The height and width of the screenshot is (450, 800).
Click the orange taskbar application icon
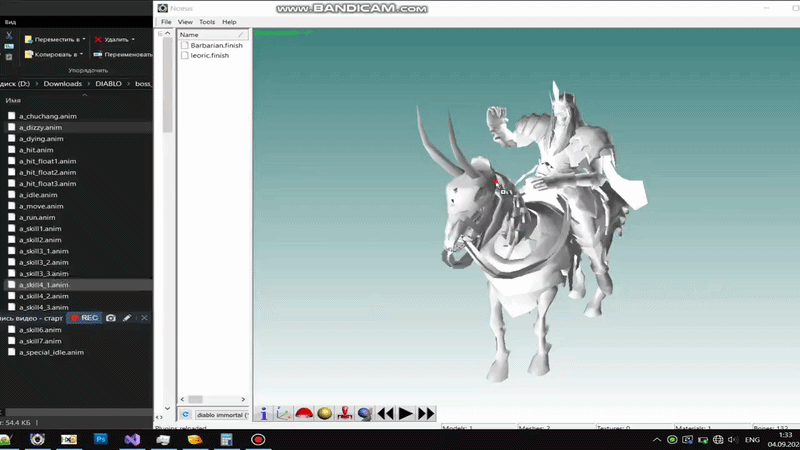pos(195,439)
